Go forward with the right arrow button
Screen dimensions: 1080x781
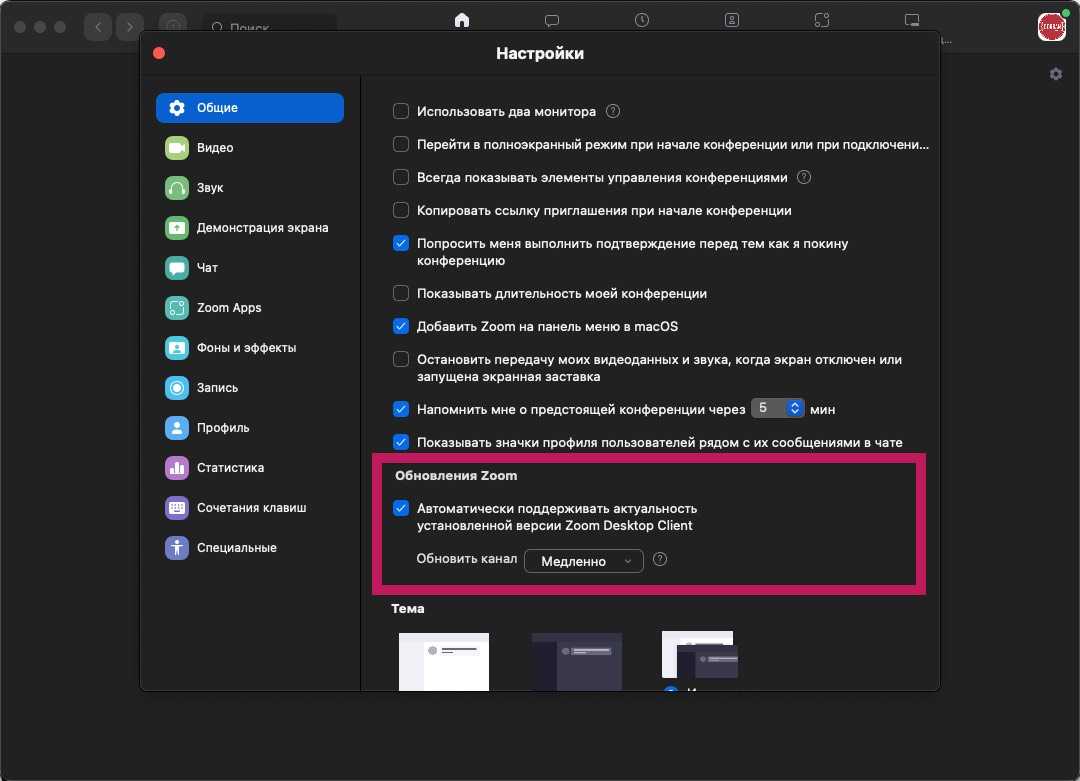pyautogui.click(x=129, y=27)
